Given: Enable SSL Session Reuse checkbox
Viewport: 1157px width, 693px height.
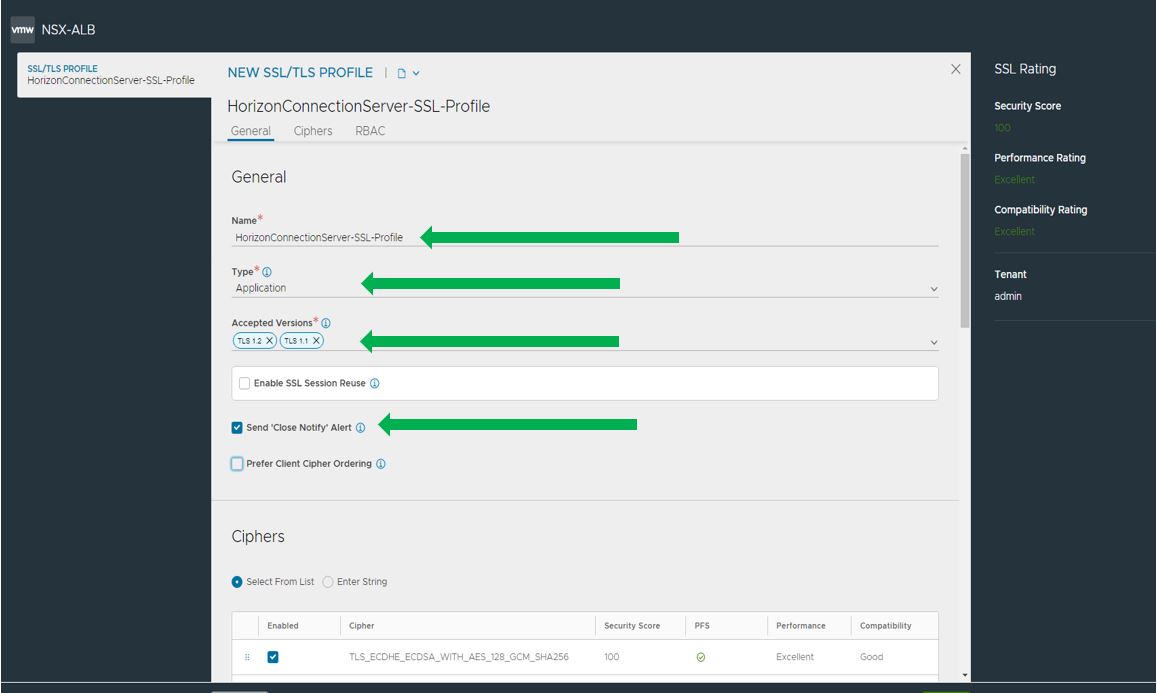Looking at the screenshot, I should pyautogui.click(x=244, y=383).
